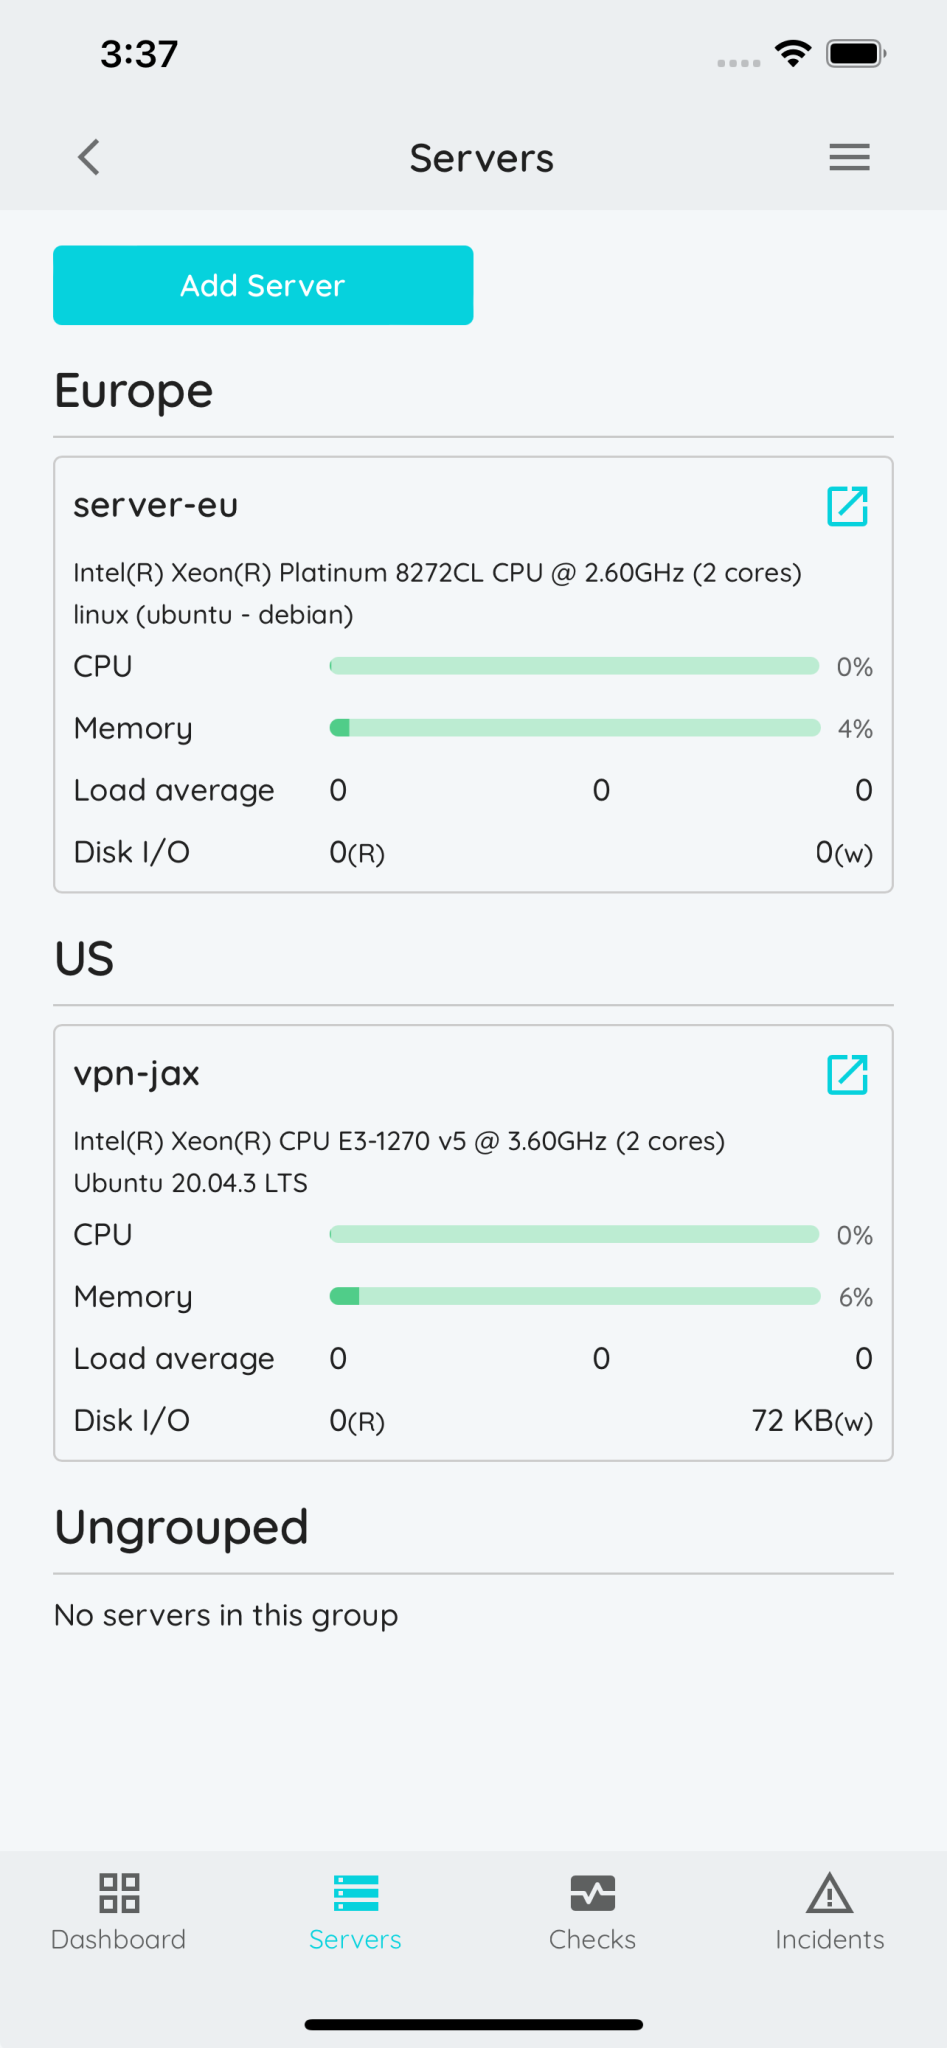The height and width of the screenshot is (2048, 947).
Task: Open the external link icon for vpn-jax
Action: (847, 1074)
